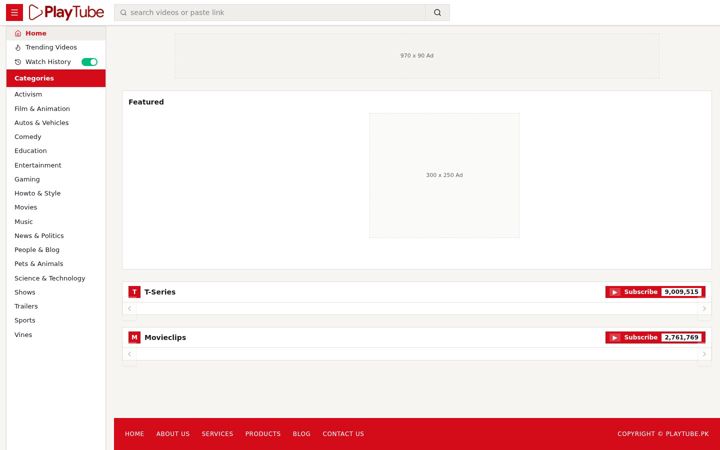Click the search magnifier button
The height and width of the screenshot is (450, 720).
[x=438, y=12]
